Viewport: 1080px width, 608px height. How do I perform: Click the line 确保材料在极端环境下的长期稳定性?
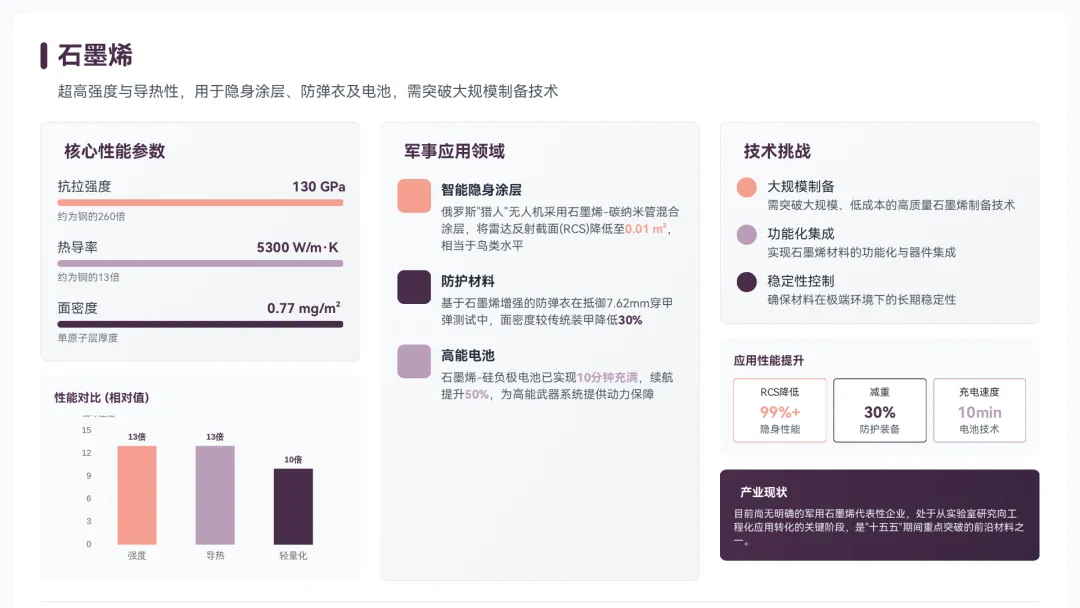point(862,300)
